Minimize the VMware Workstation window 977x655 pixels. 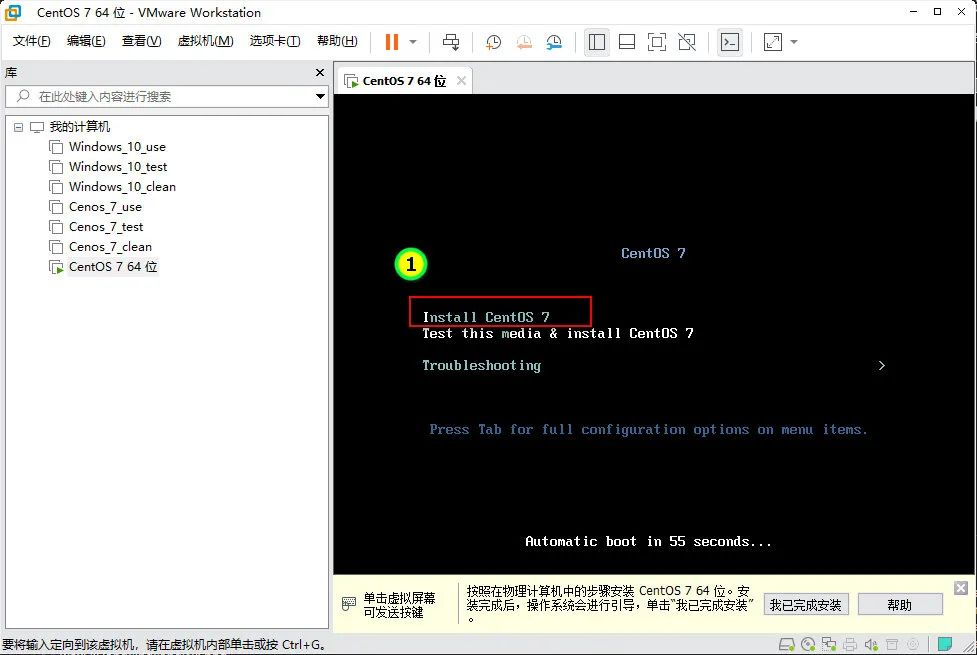[x=913, y=12]
